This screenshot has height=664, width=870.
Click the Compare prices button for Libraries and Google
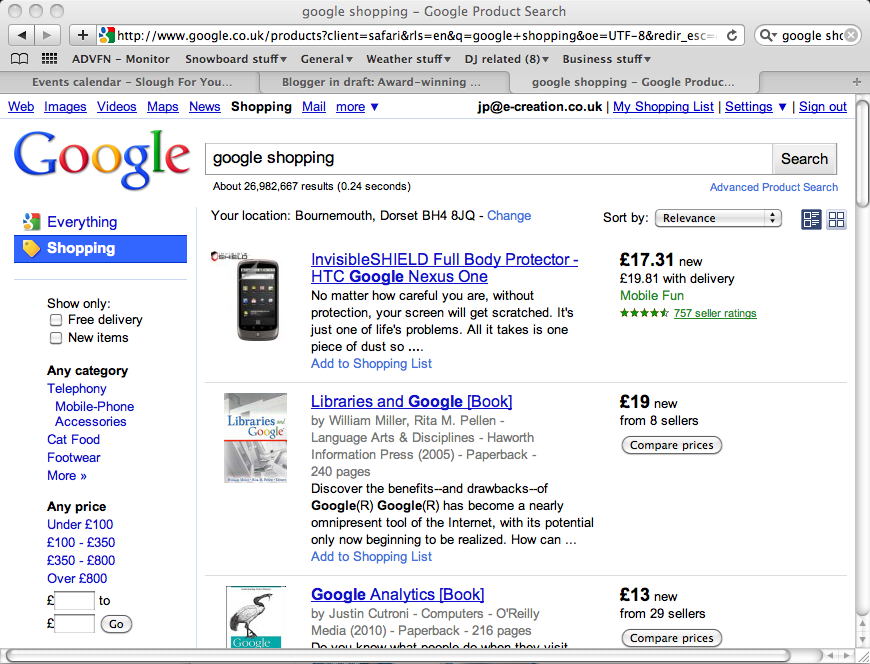point(671,445)
